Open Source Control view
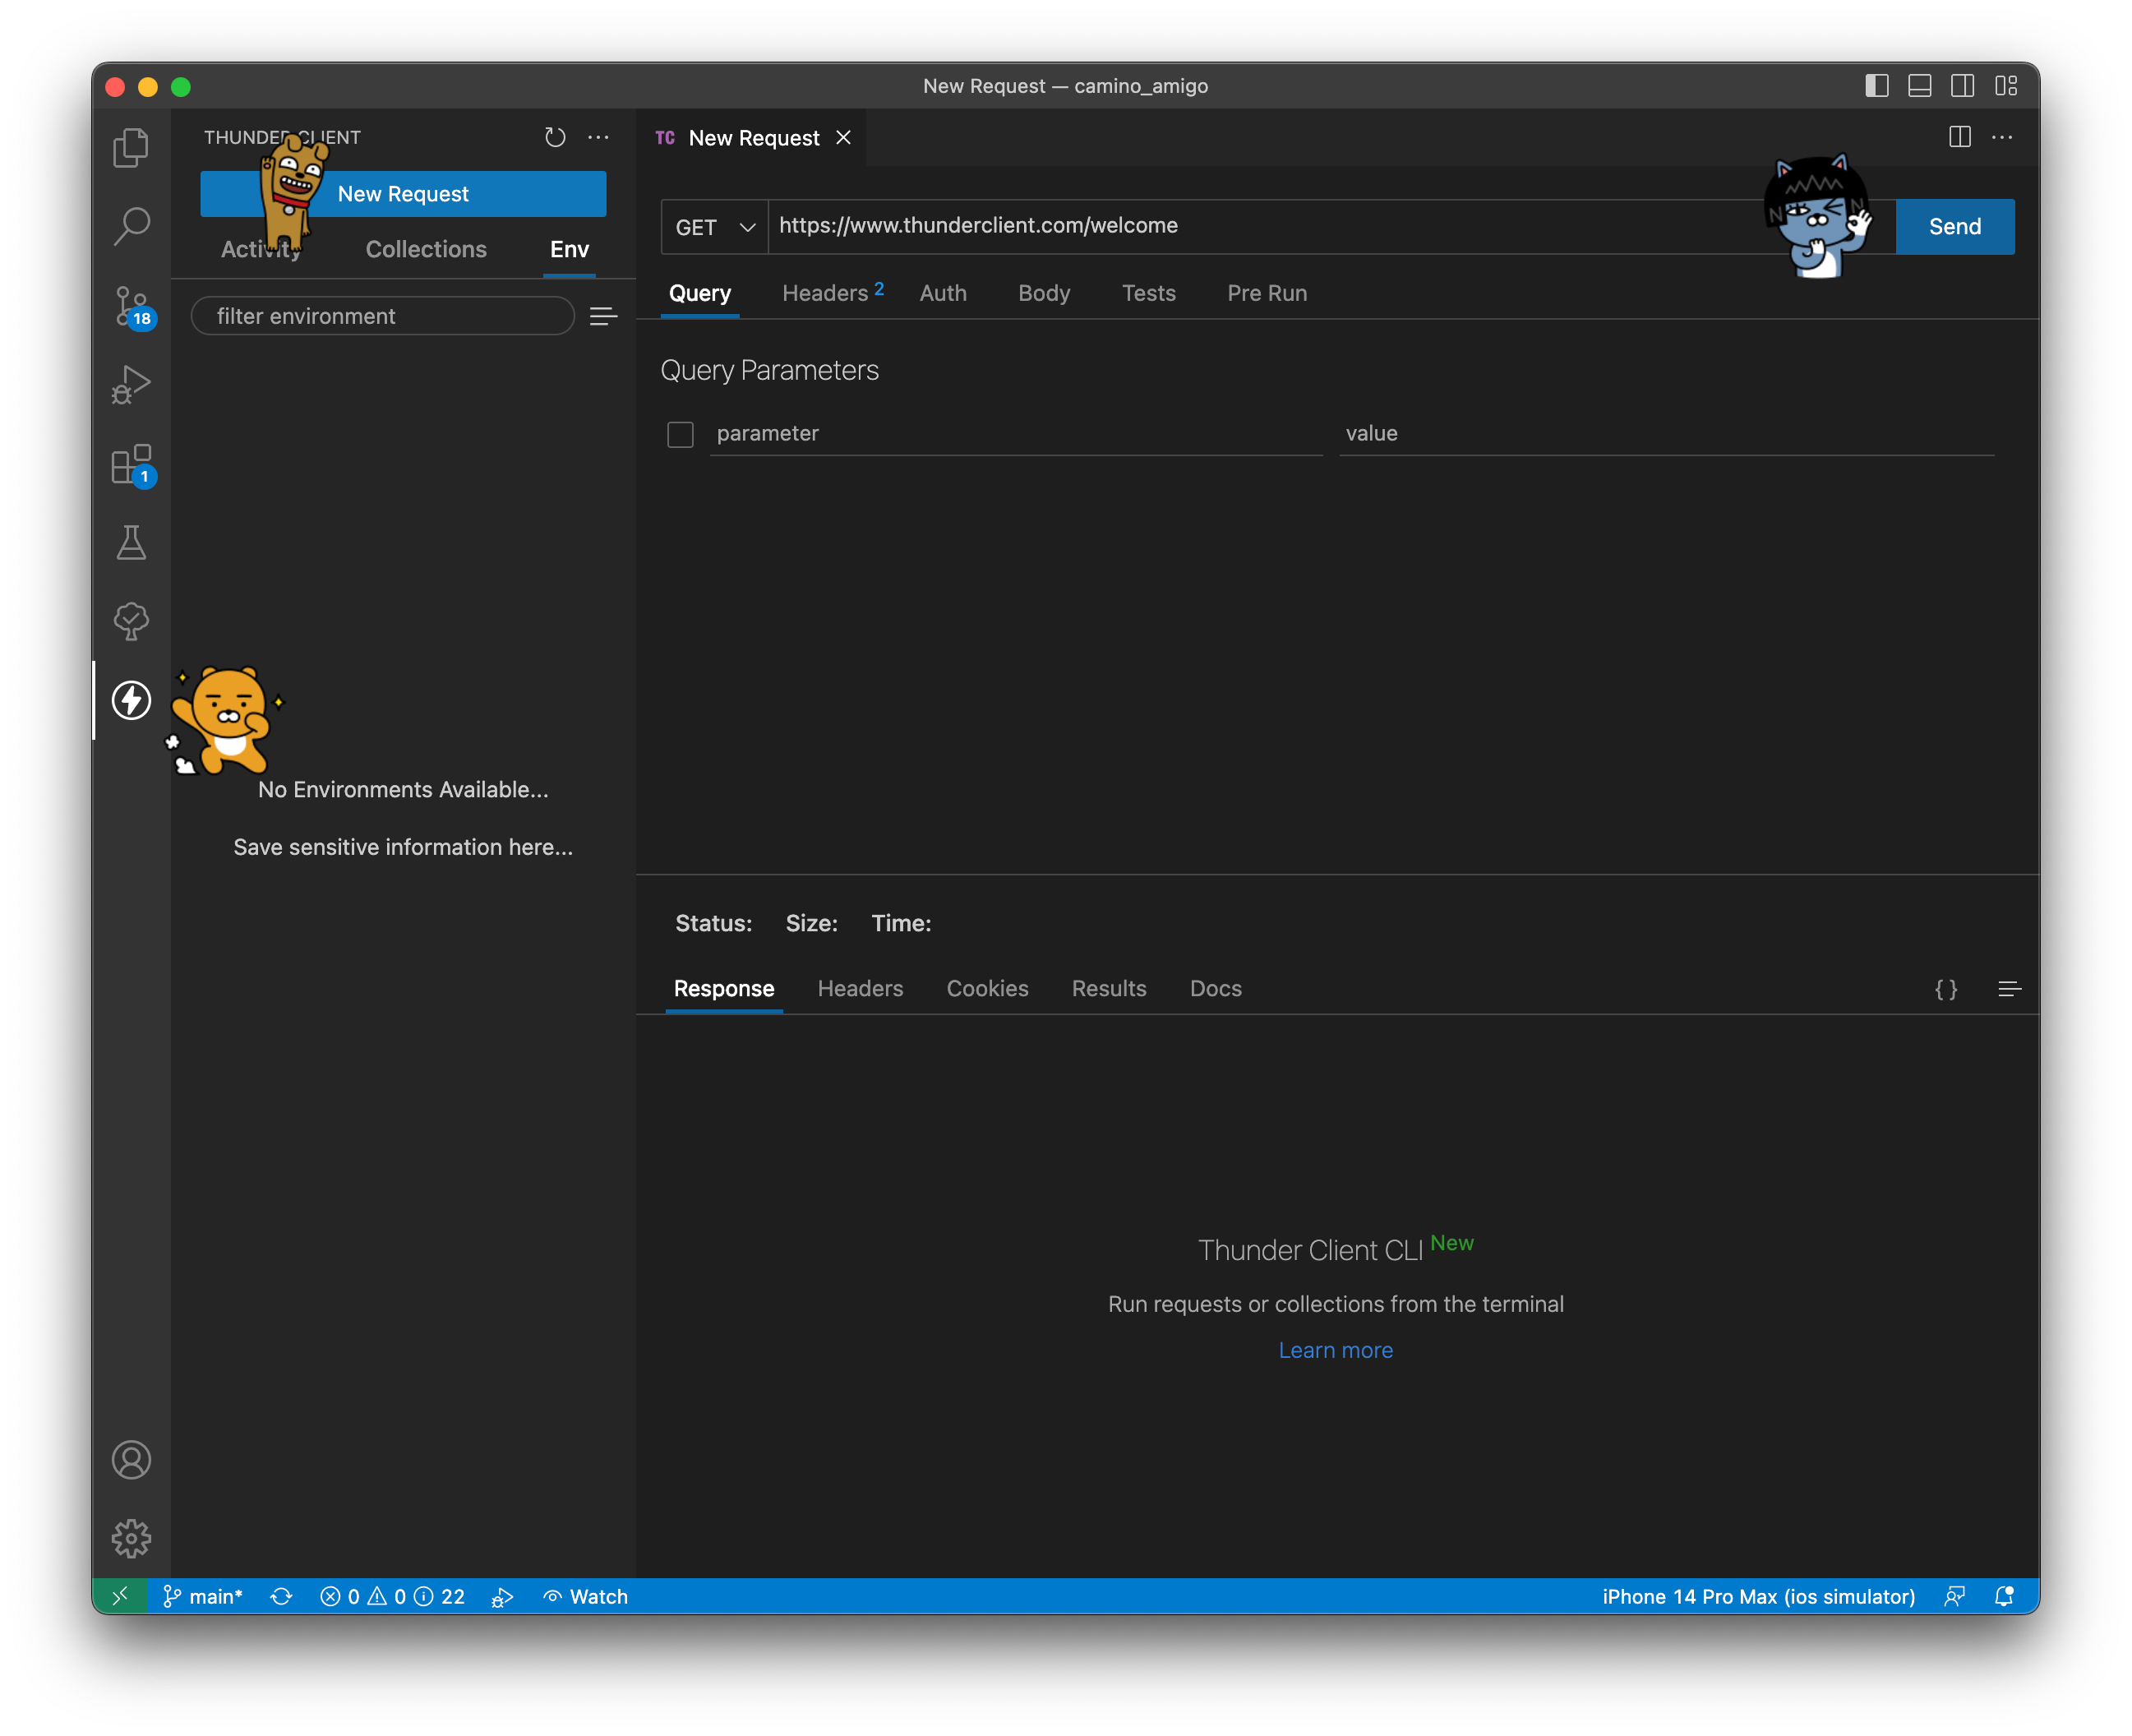This screenshot has width=2132, height=1736. click(131, 306)
